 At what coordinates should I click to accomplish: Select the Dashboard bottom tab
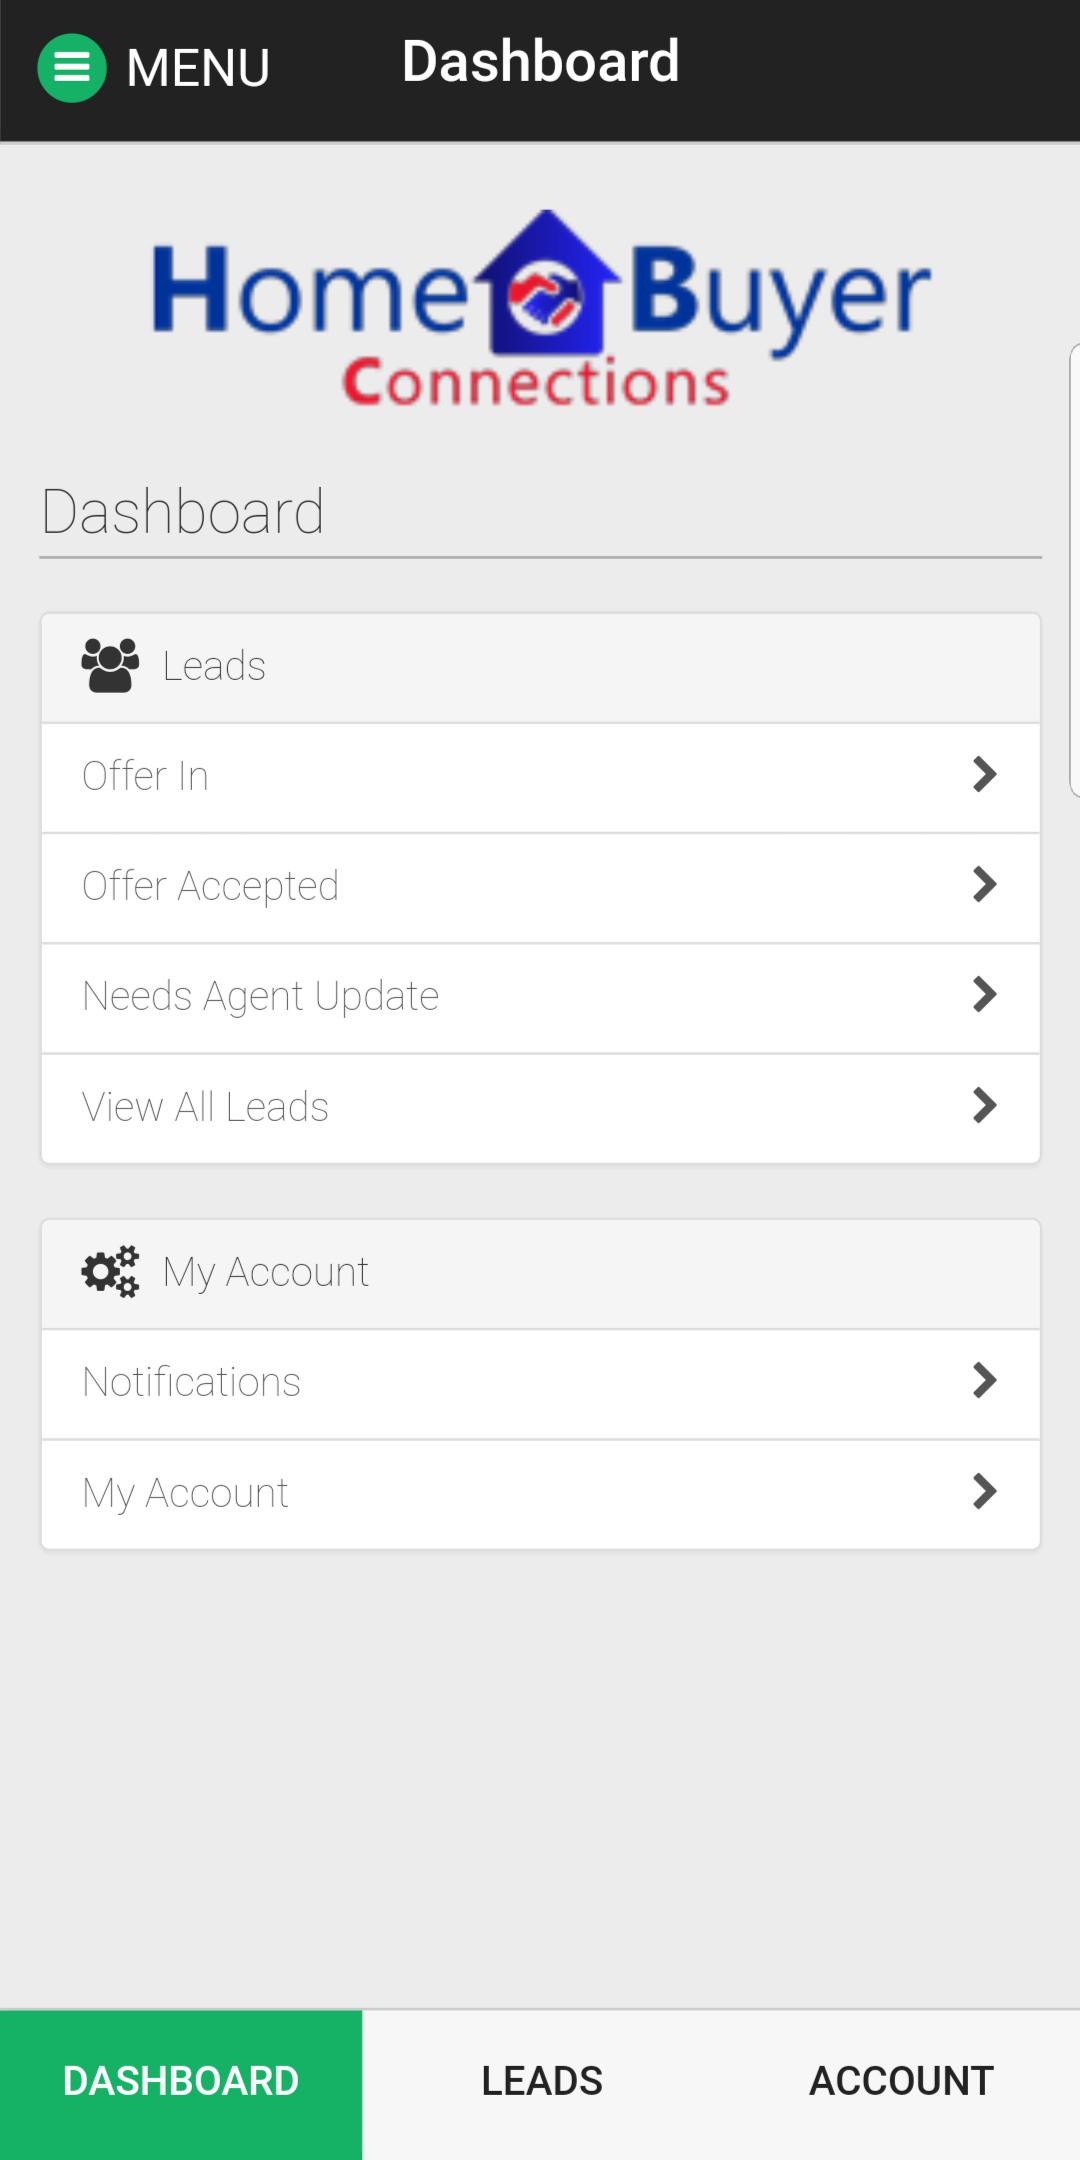pyautogui.click(x=181, y=2082)
